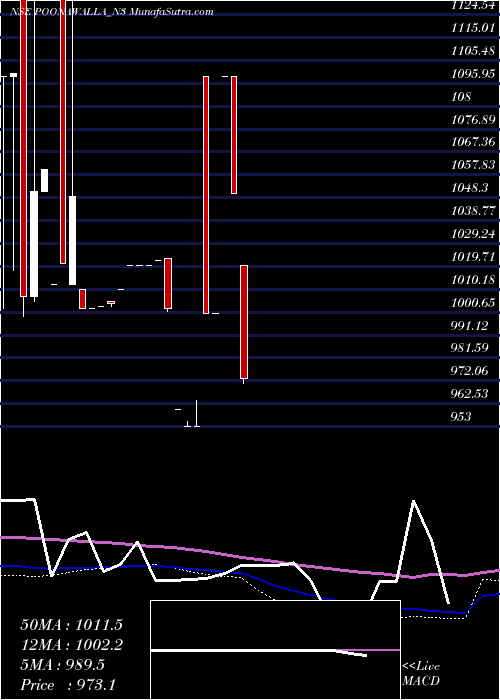Click the MACD inset box

(x=275, y=650)
